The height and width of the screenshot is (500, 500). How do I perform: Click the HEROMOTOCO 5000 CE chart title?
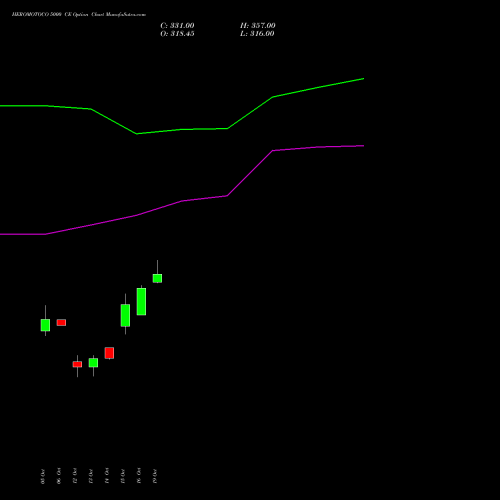(x=79, y=14)
